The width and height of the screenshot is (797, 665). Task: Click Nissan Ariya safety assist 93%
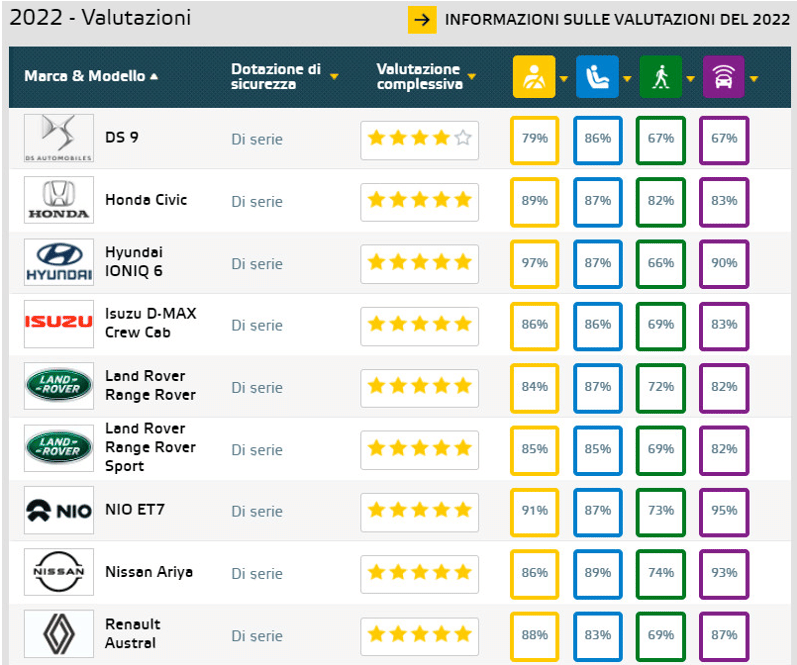[x=724, y=575]
